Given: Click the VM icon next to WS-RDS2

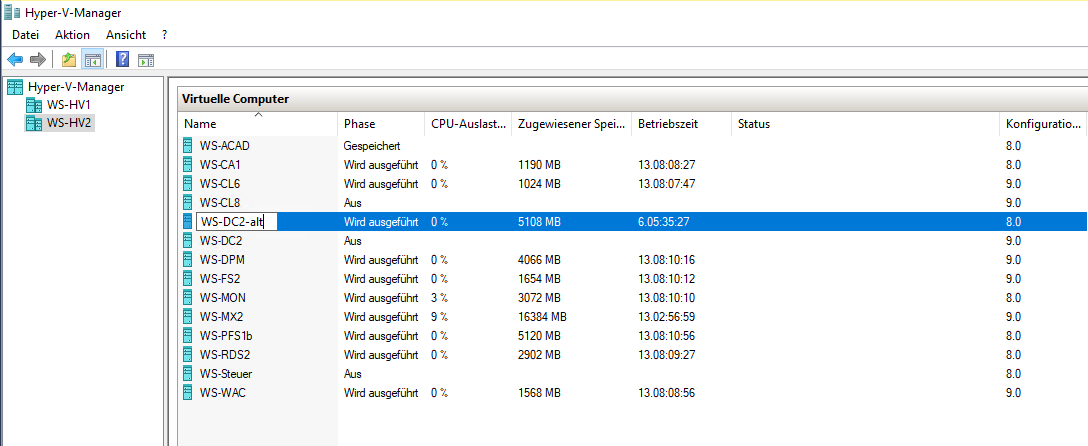Looking at the screenshot, I should tap(187, 354).
